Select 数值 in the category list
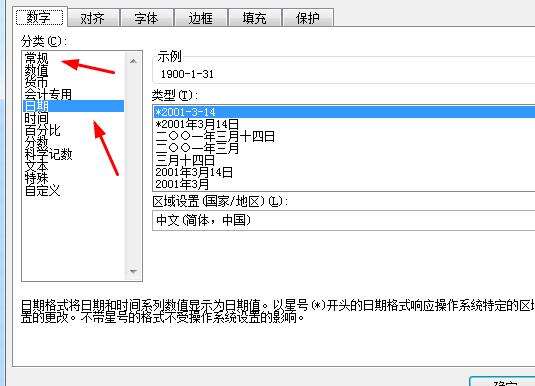 [73, 71]
